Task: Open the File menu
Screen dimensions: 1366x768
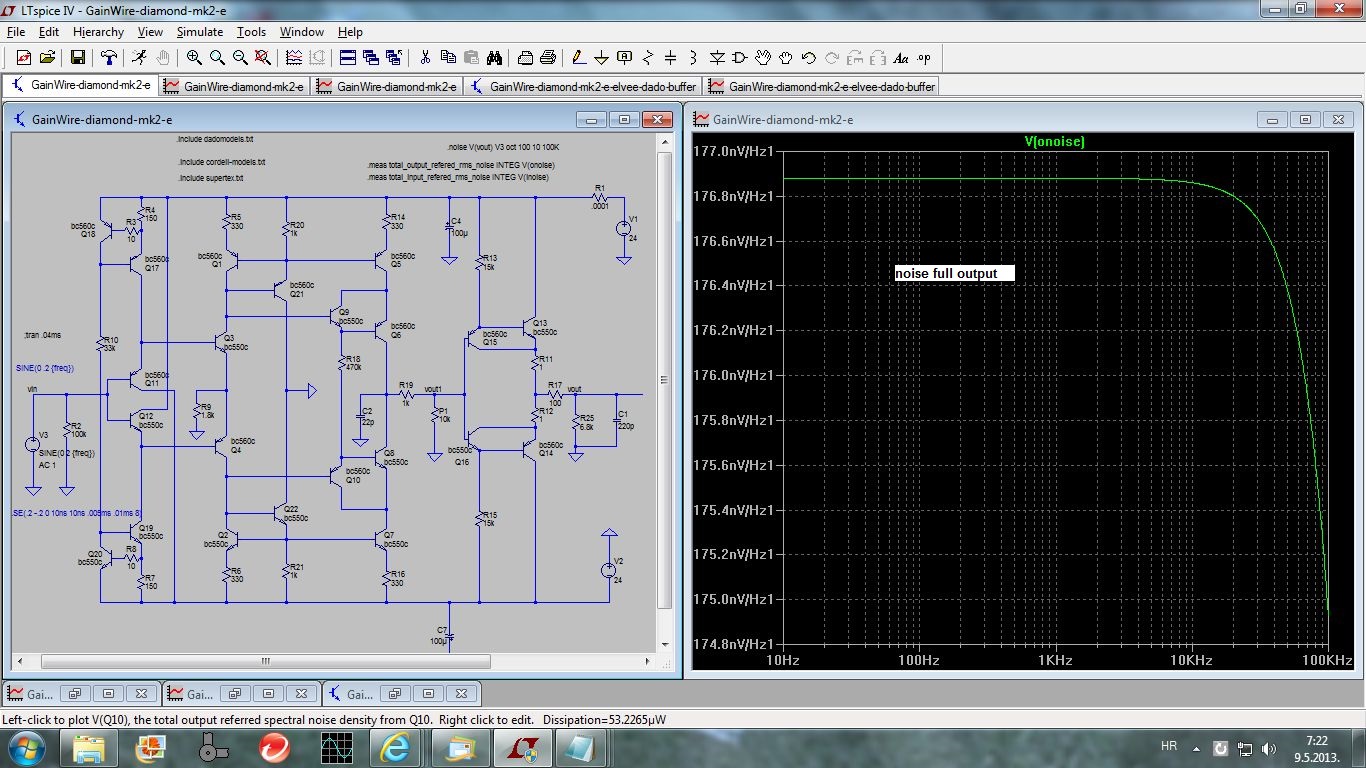Action: [16, 32]
